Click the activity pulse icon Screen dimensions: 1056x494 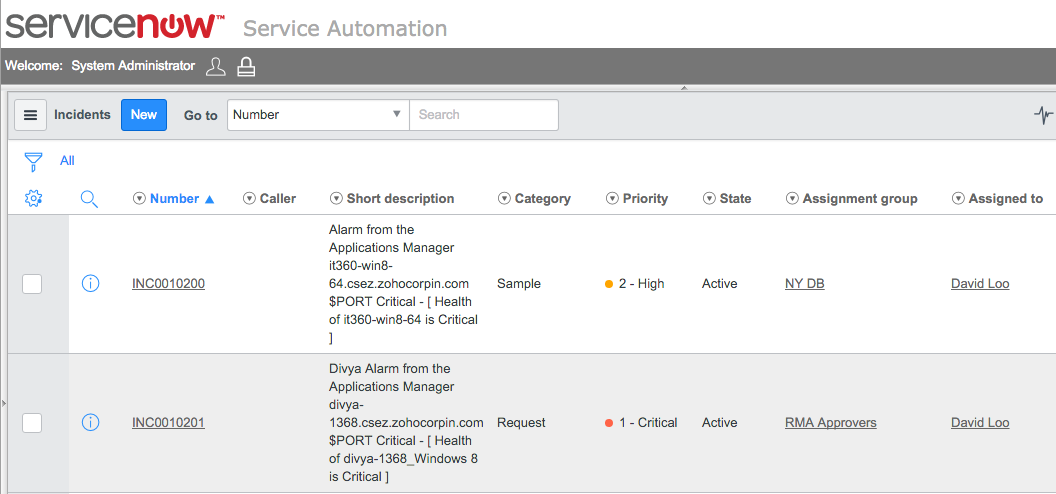click(1043, 115)
